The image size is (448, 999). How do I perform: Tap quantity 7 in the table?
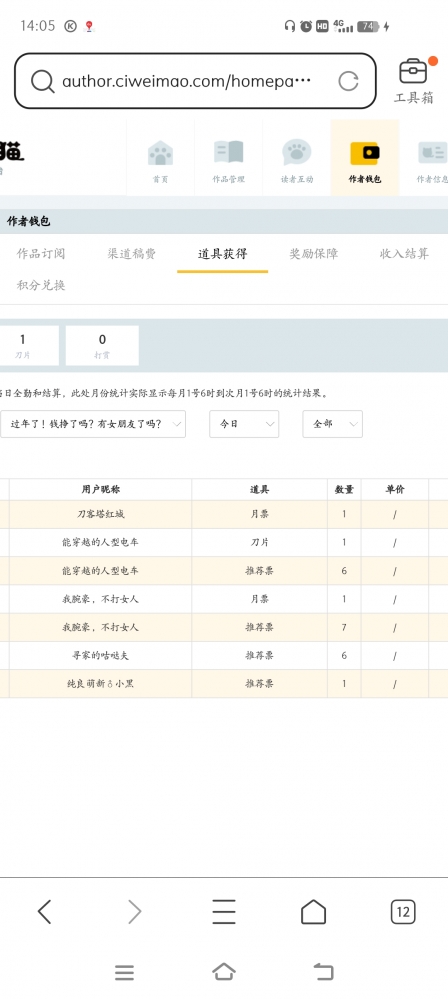coord(344,628)
